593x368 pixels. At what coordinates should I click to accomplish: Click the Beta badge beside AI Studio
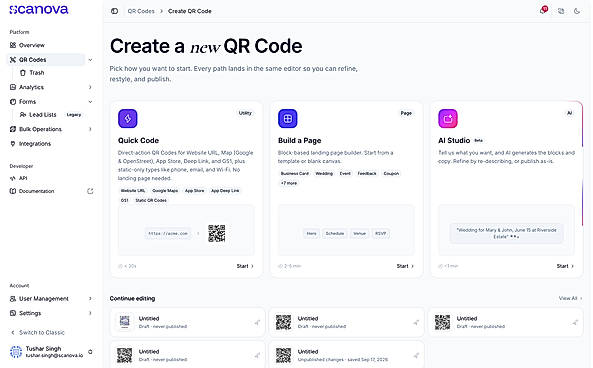(x=478, y=140)
